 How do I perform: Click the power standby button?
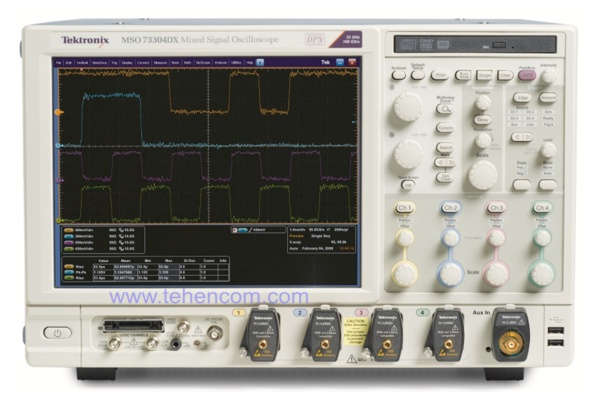[x=57, y=333]
